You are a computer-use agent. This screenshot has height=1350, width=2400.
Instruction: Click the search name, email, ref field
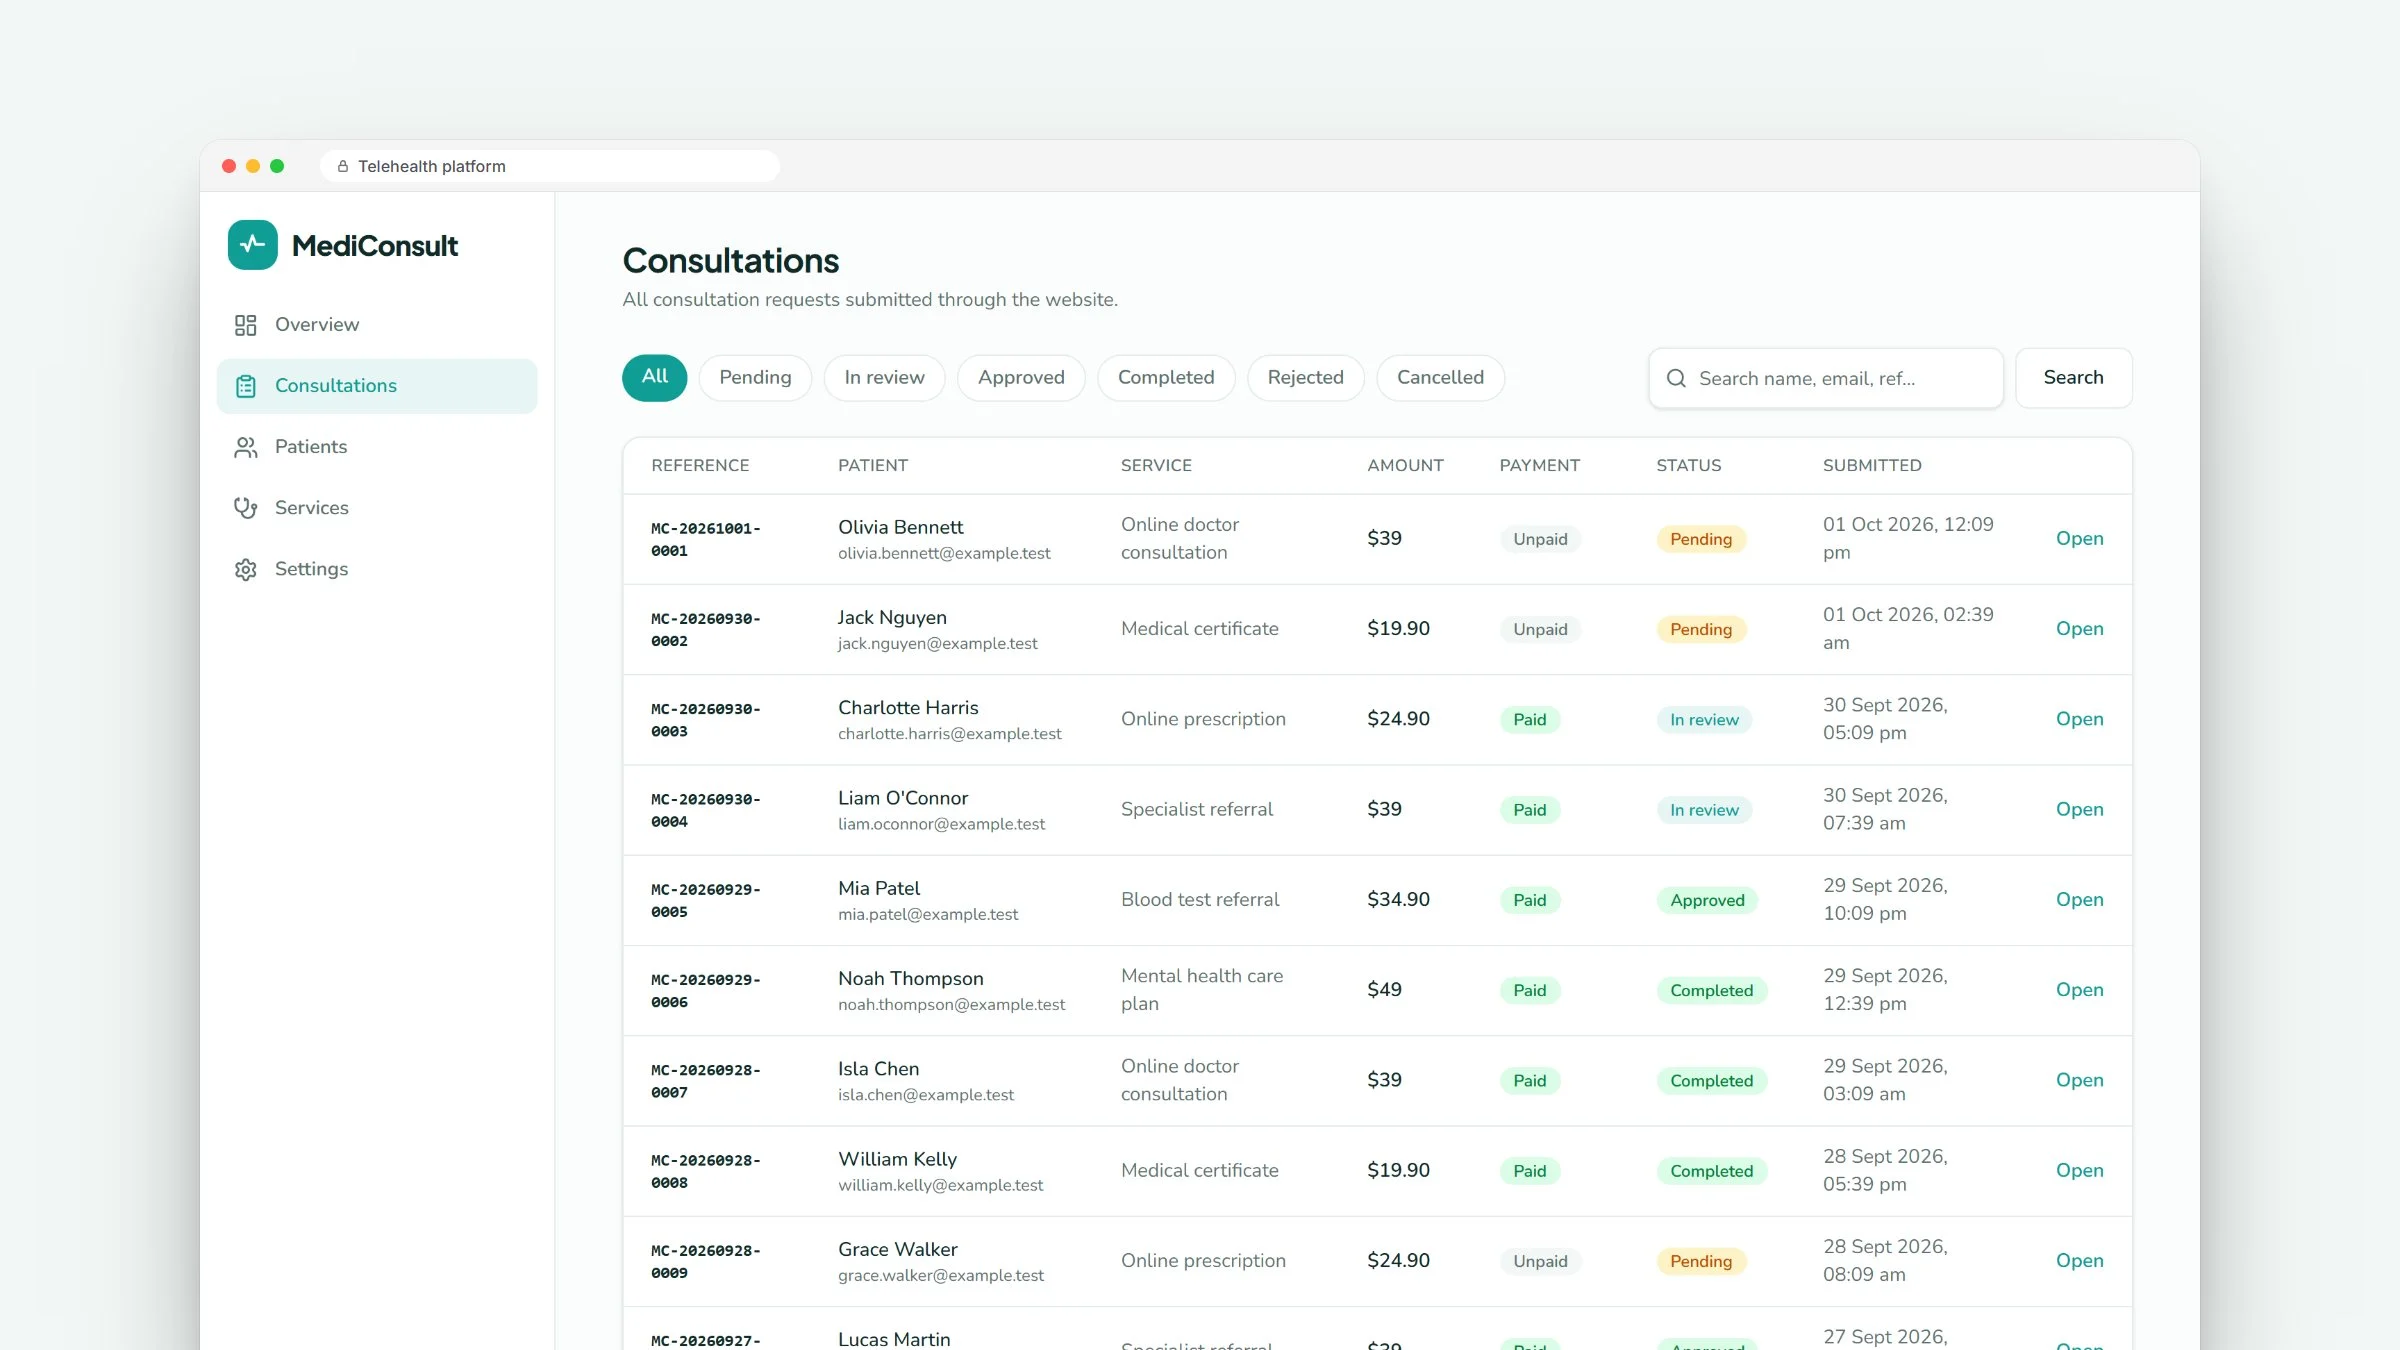tap(1826, 378)
